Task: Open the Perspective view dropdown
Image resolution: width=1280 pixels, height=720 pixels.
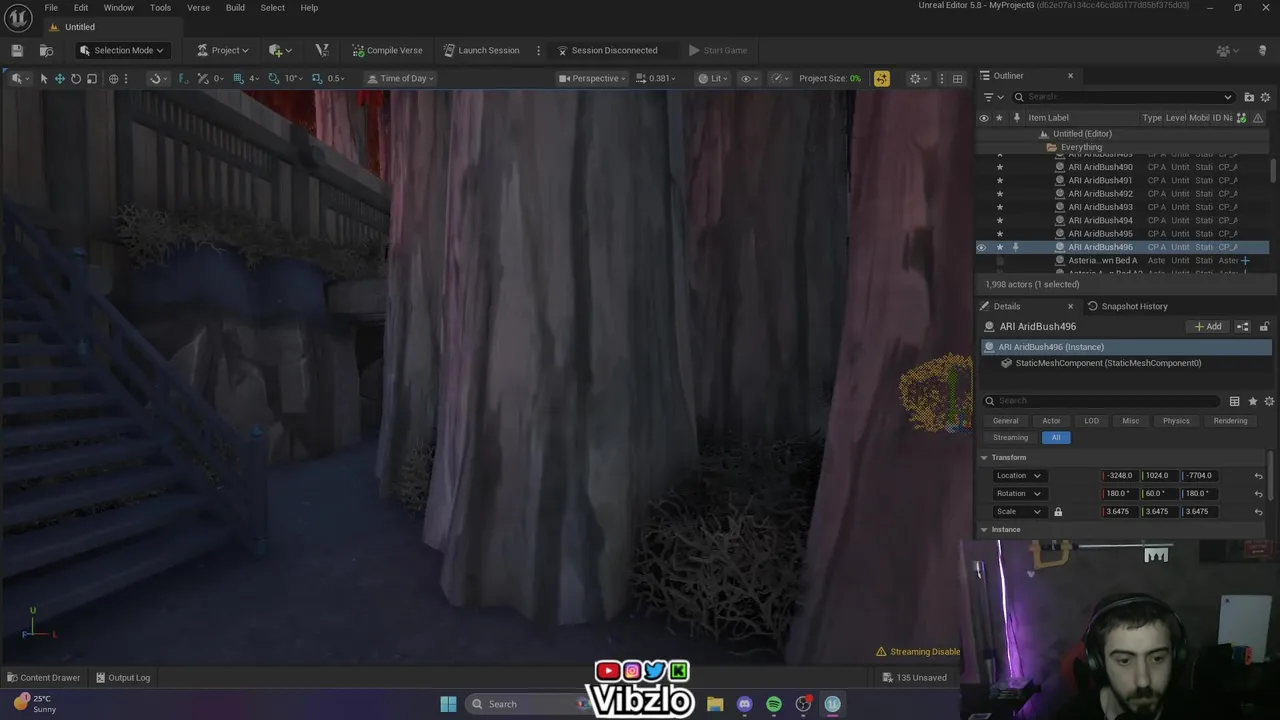Action: (x=592, y=78)
